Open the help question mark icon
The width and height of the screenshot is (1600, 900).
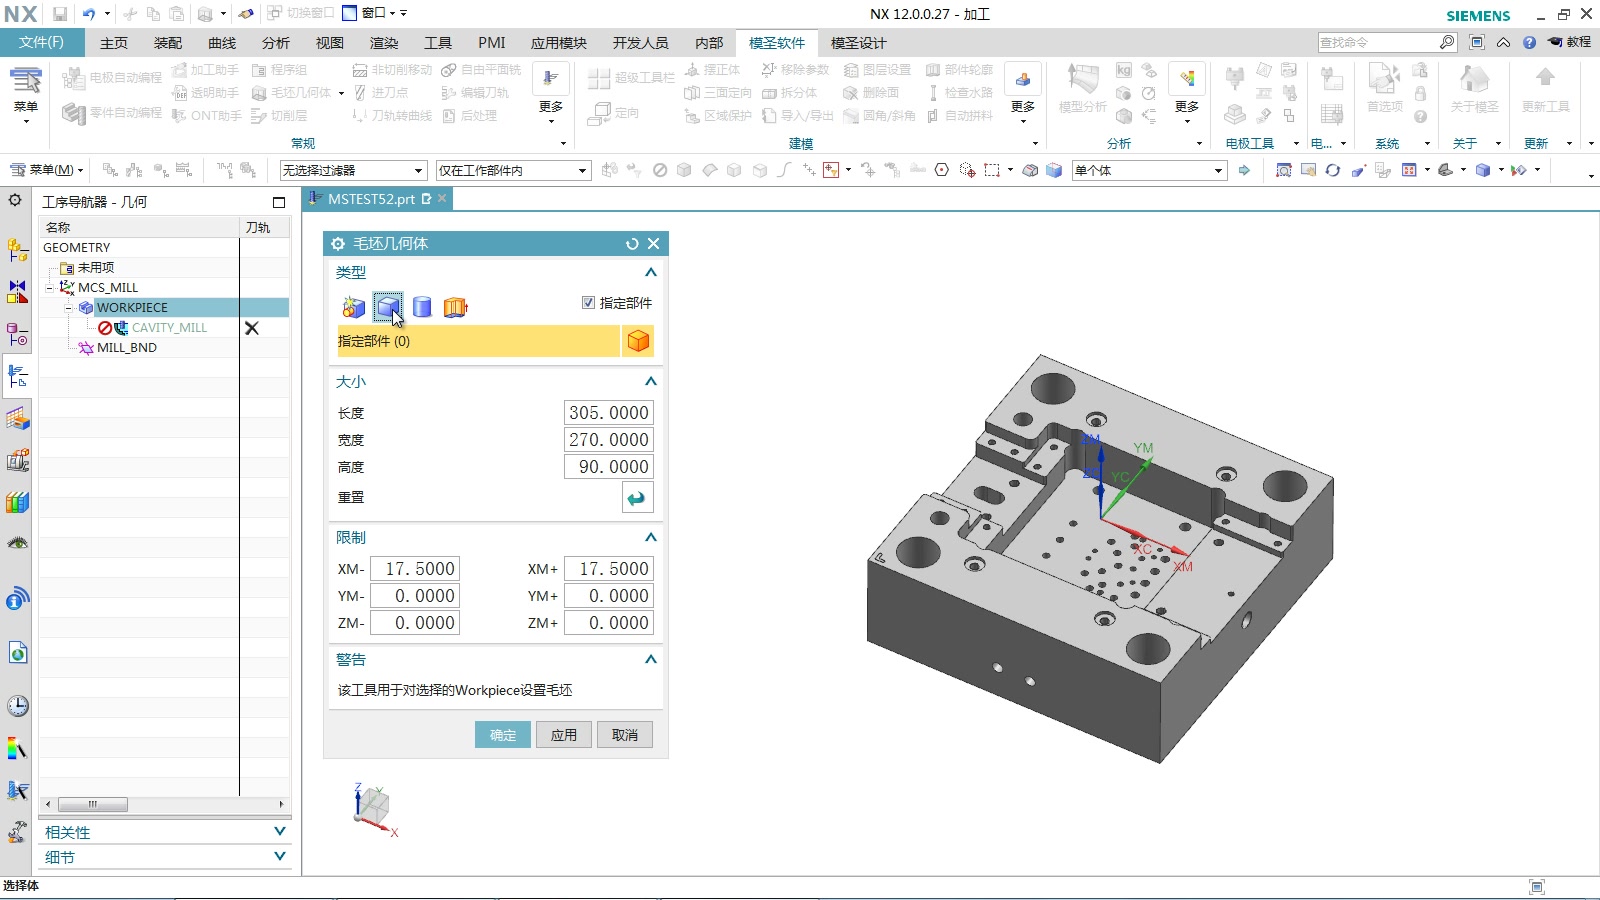click(1529, 42)
